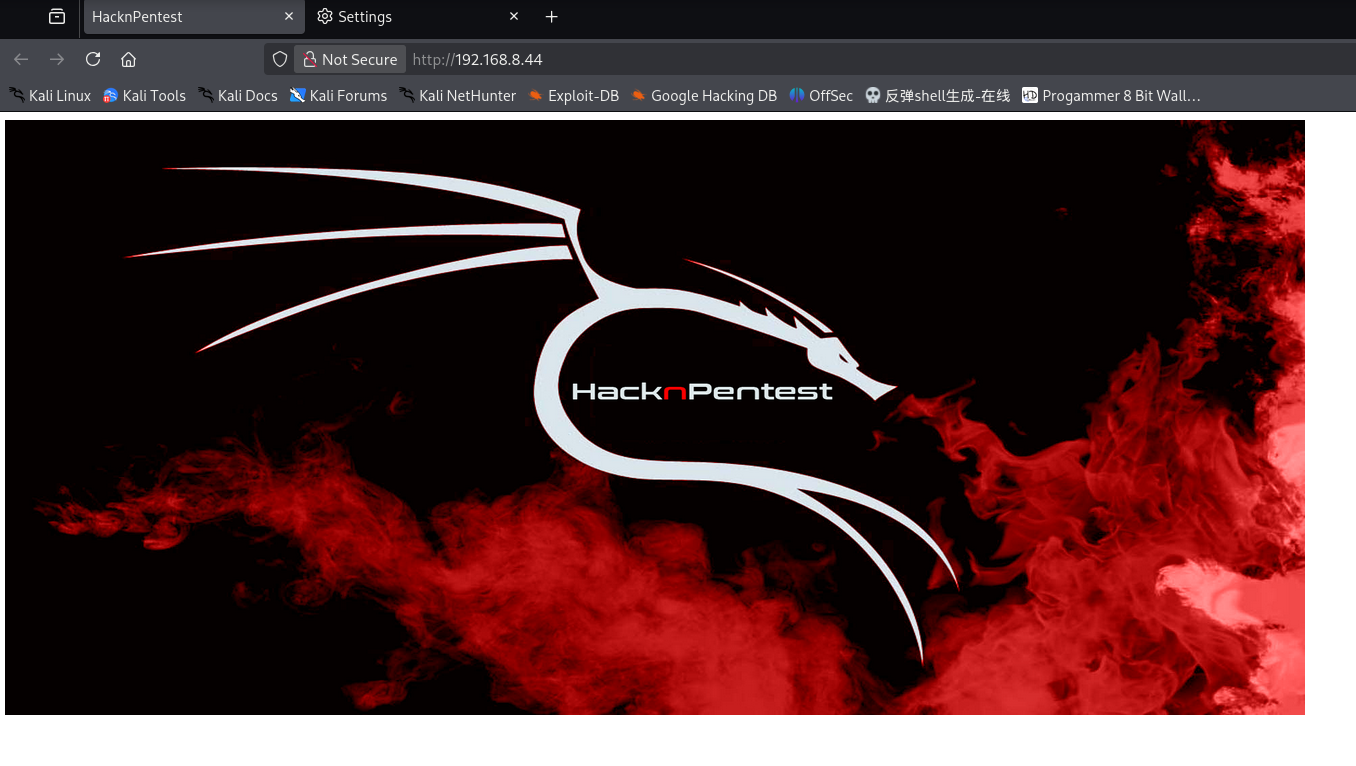The width and height of the screenshot is (1356, 766).
Task: Open the tracking protection shield icon
Action: (x=280, y=59)
